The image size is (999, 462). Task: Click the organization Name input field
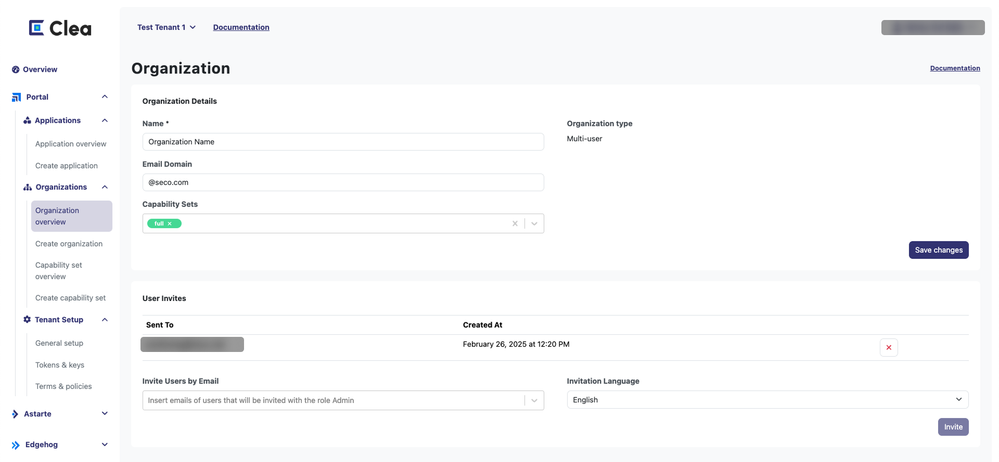pos(343,142)
